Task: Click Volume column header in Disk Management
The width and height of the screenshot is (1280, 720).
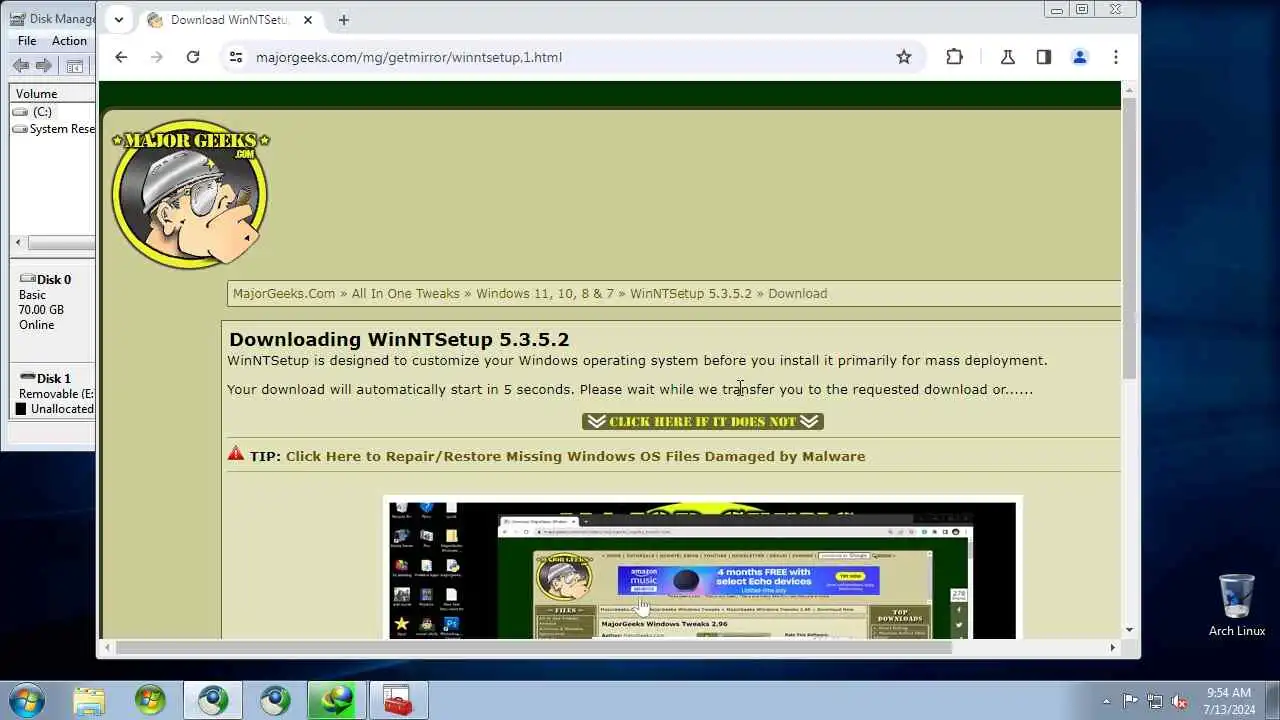Action: click(x=53, y=93)
